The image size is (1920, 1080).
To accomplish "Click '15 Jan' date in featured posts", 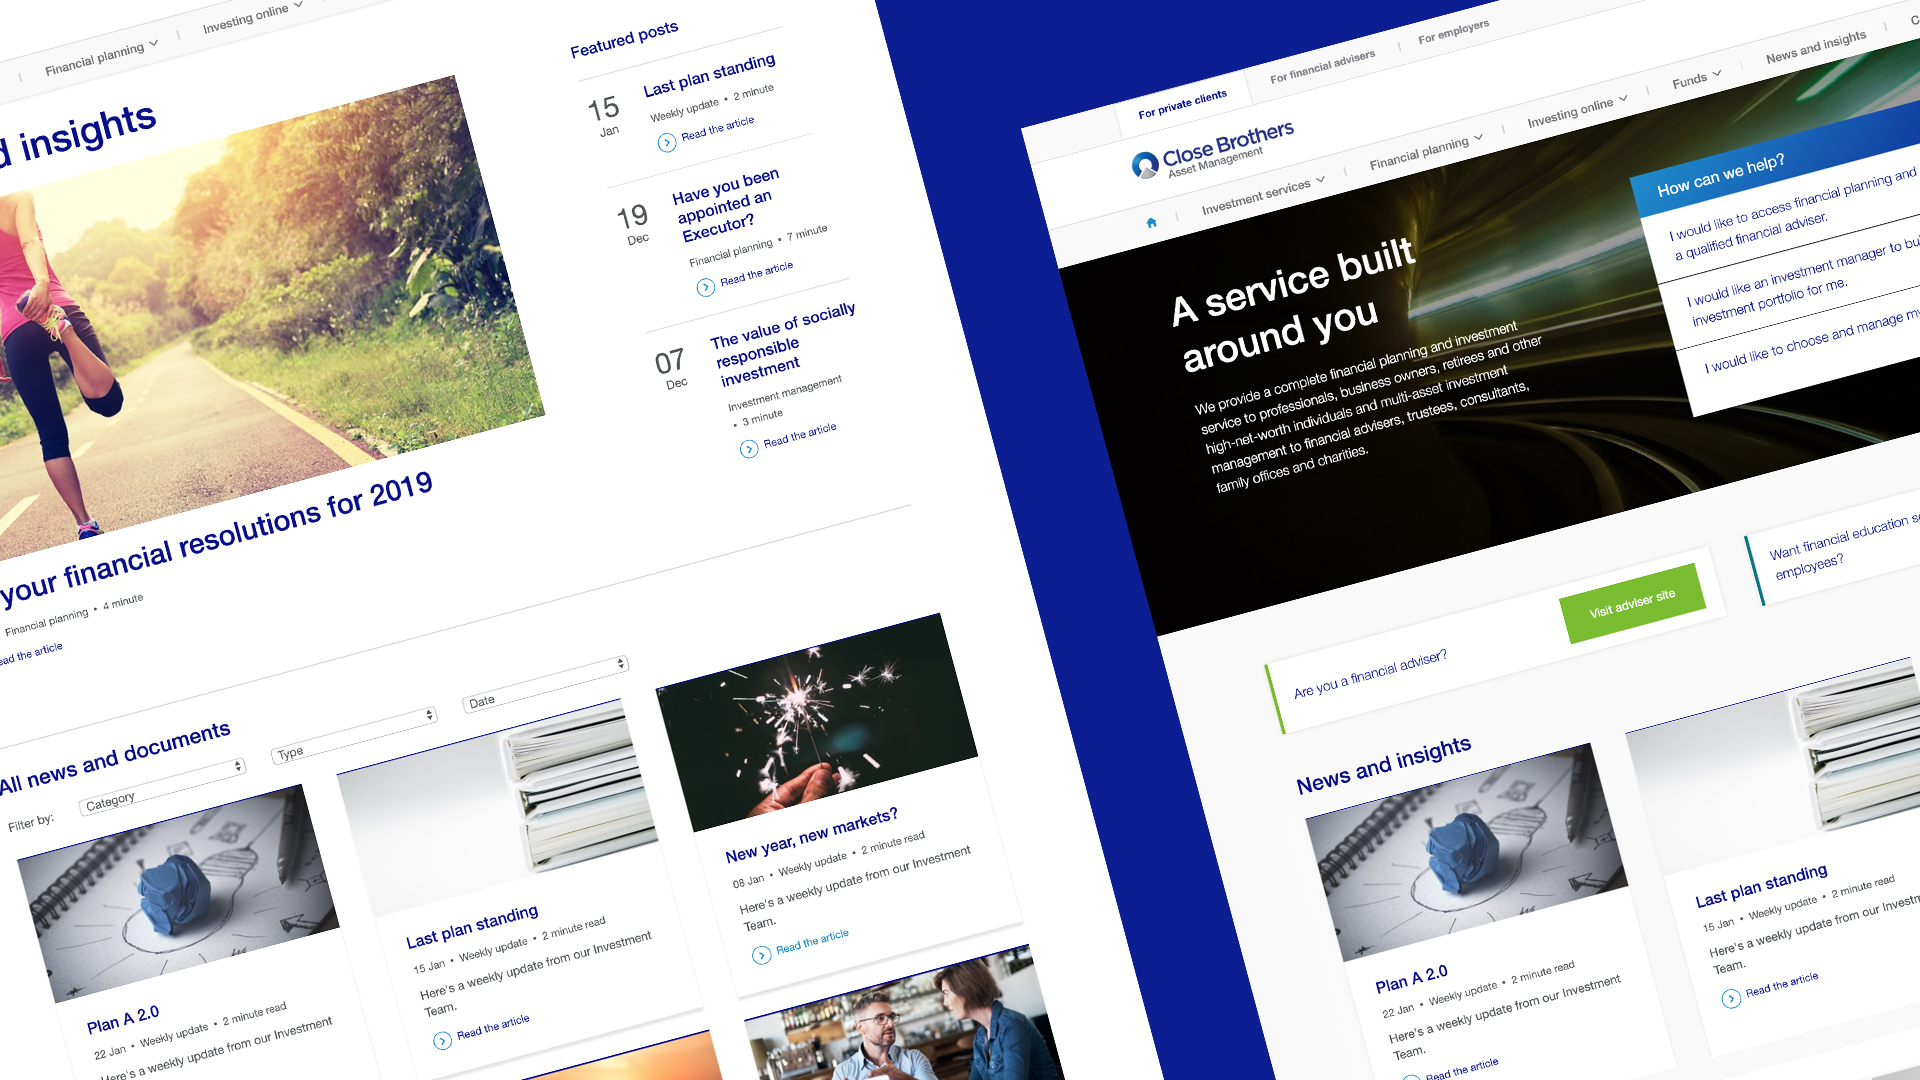I will (x=605, y=114).
